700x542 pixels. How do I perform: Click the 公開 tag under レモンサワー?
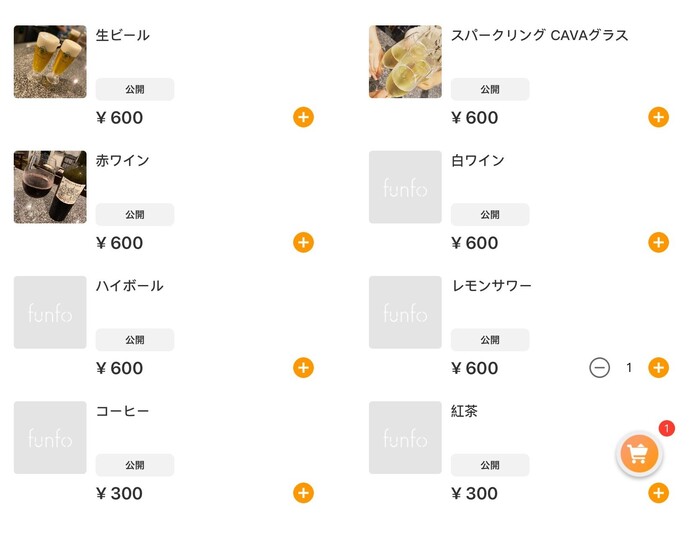tap(490, 340)
